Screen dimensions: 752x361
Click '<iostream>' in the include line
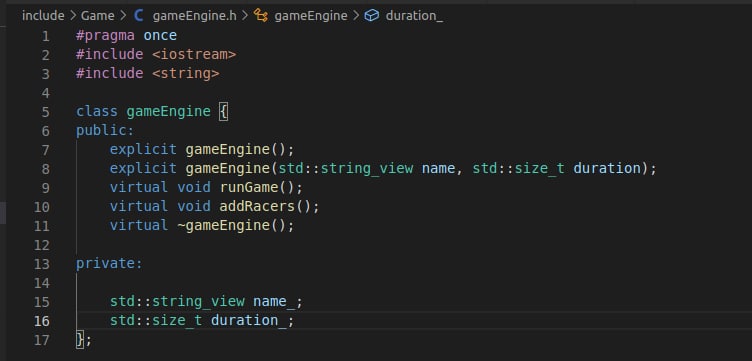point(194,54)
